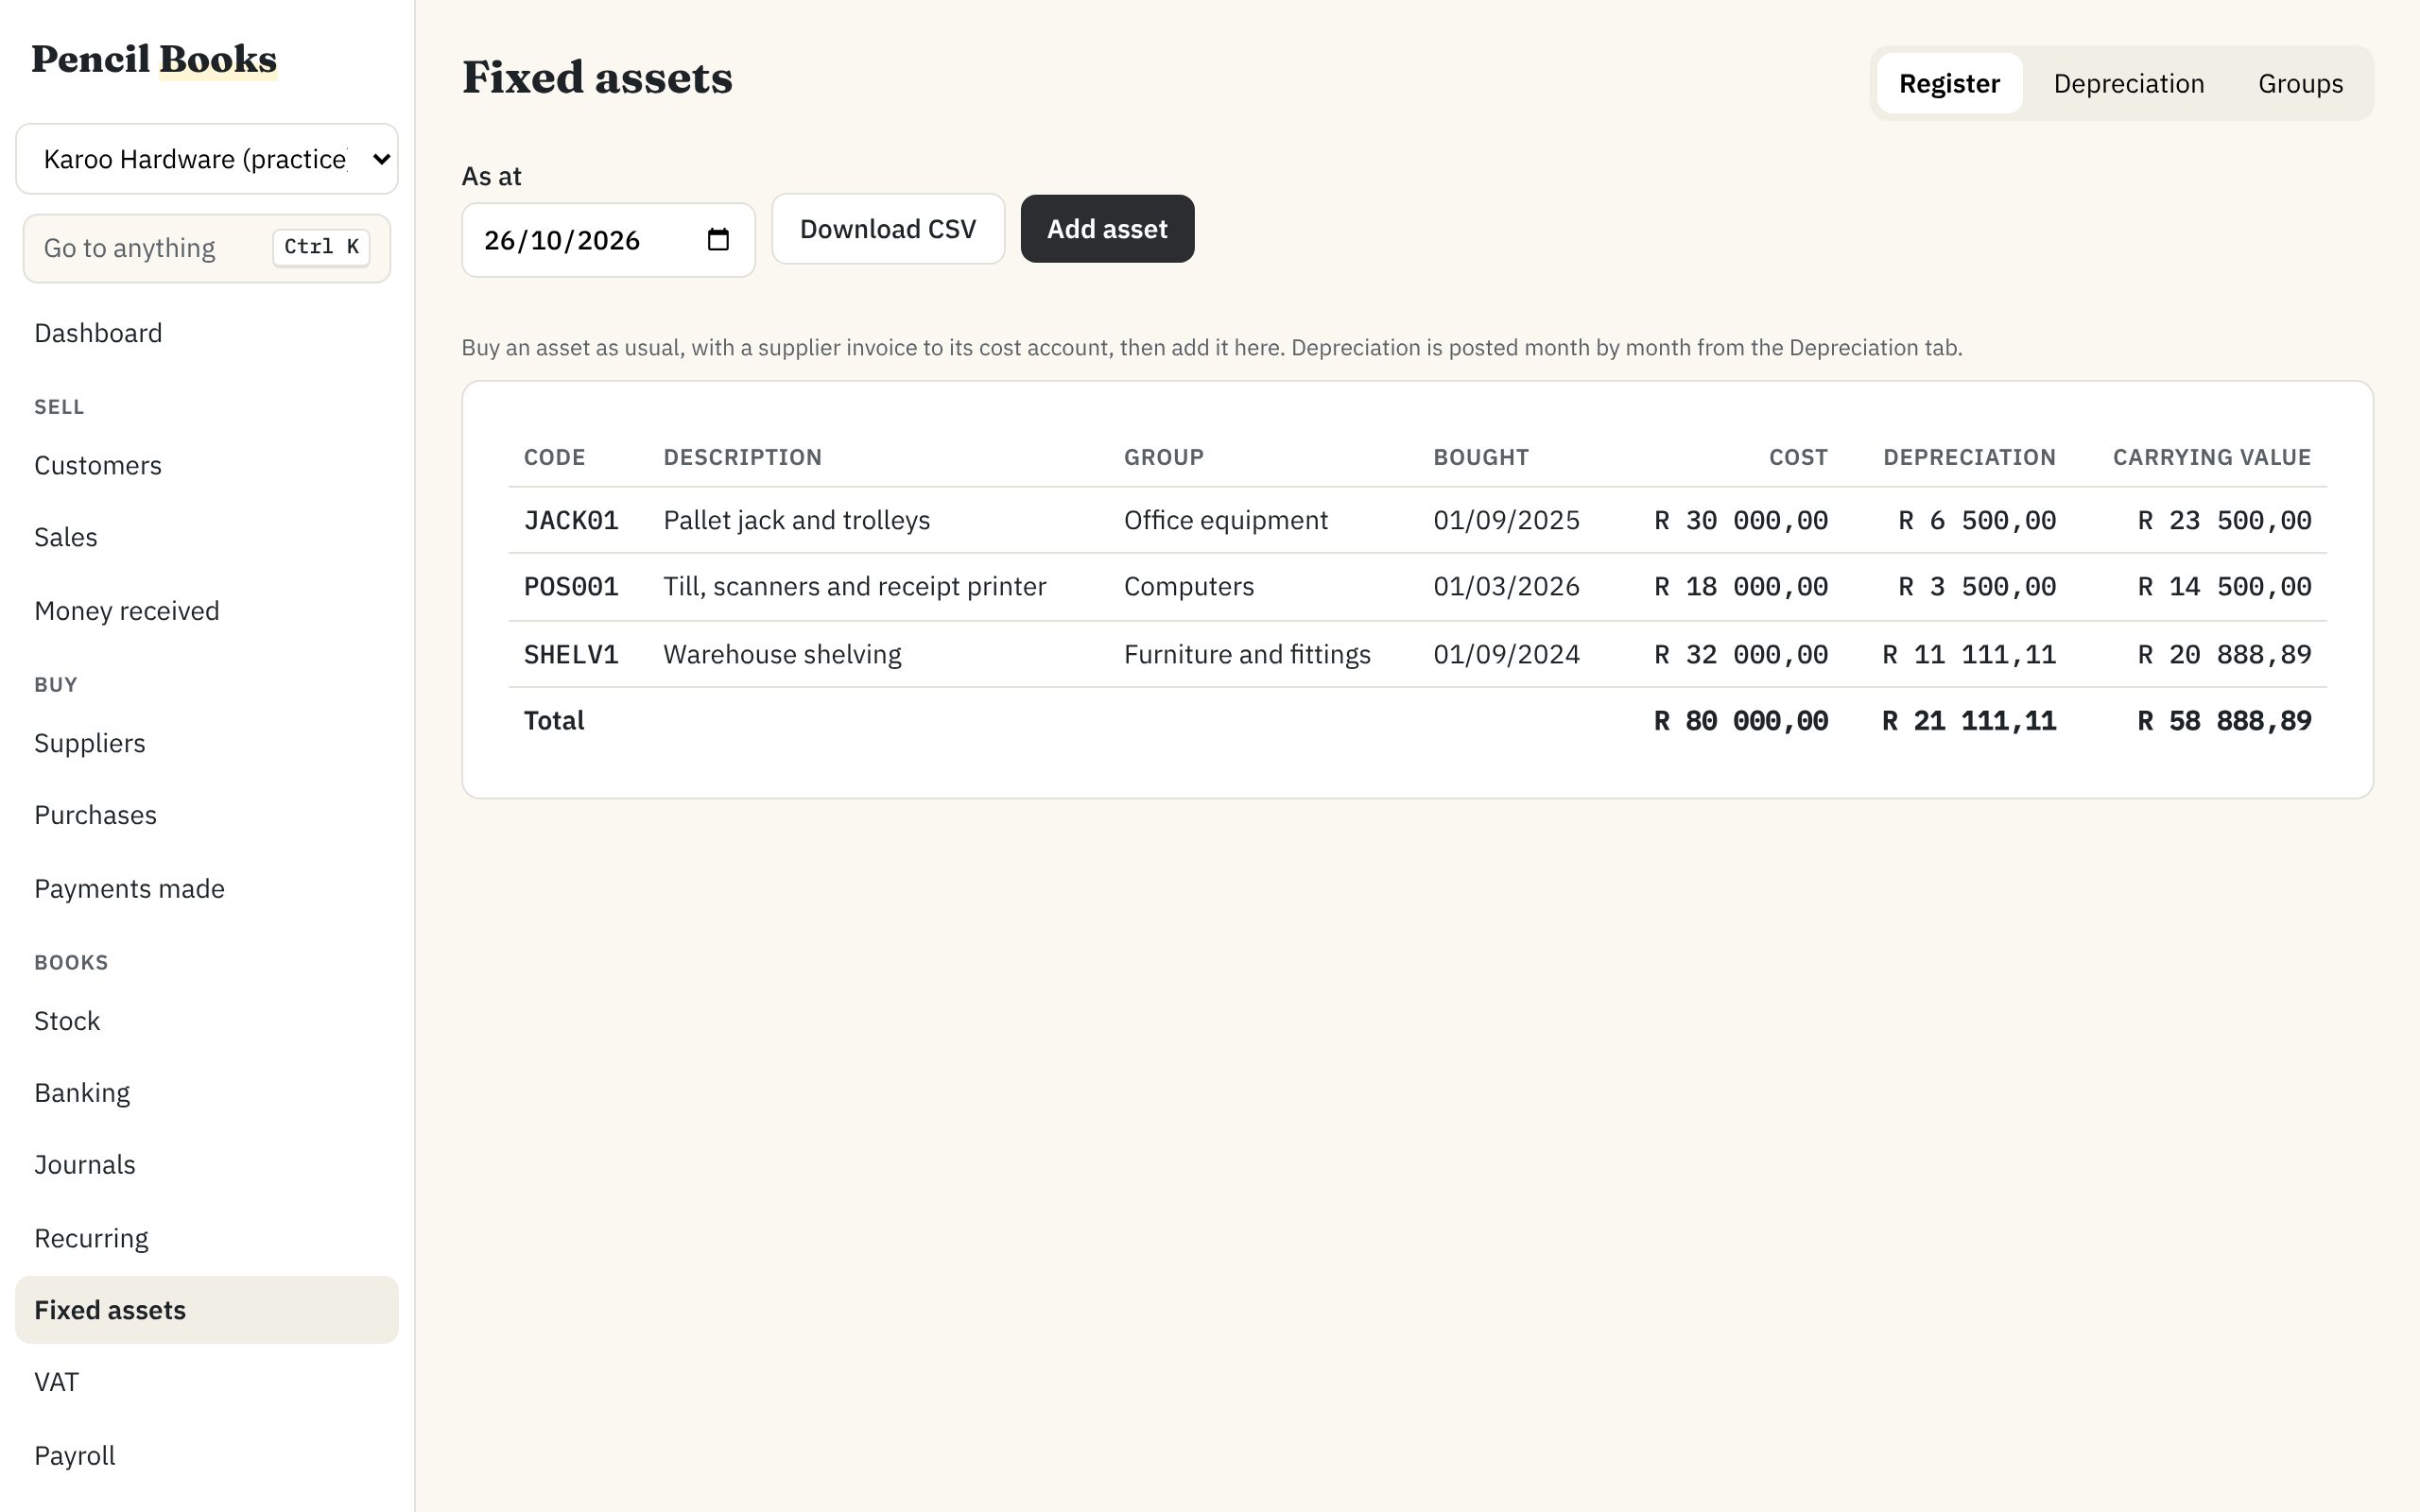Click total cost R 80 000,00
Viewport: 2420px width, 1512px height.
1741,720
